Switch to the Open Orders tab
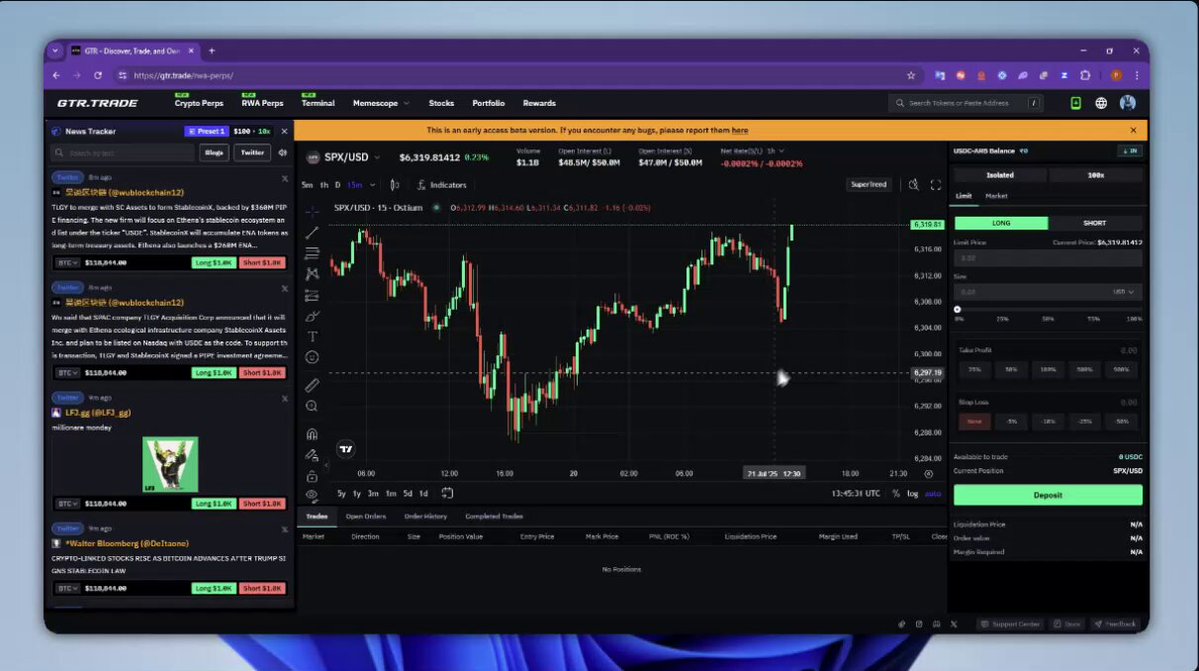Viewport: 1199px width, 671px height. pos(366,517)
